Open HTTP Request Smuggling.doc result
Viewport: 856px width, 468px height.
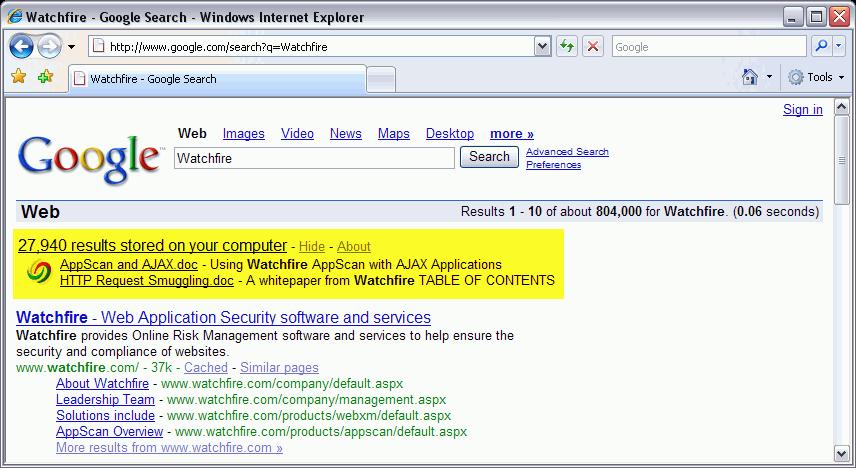pyautogui.click(x=147, y=281)
